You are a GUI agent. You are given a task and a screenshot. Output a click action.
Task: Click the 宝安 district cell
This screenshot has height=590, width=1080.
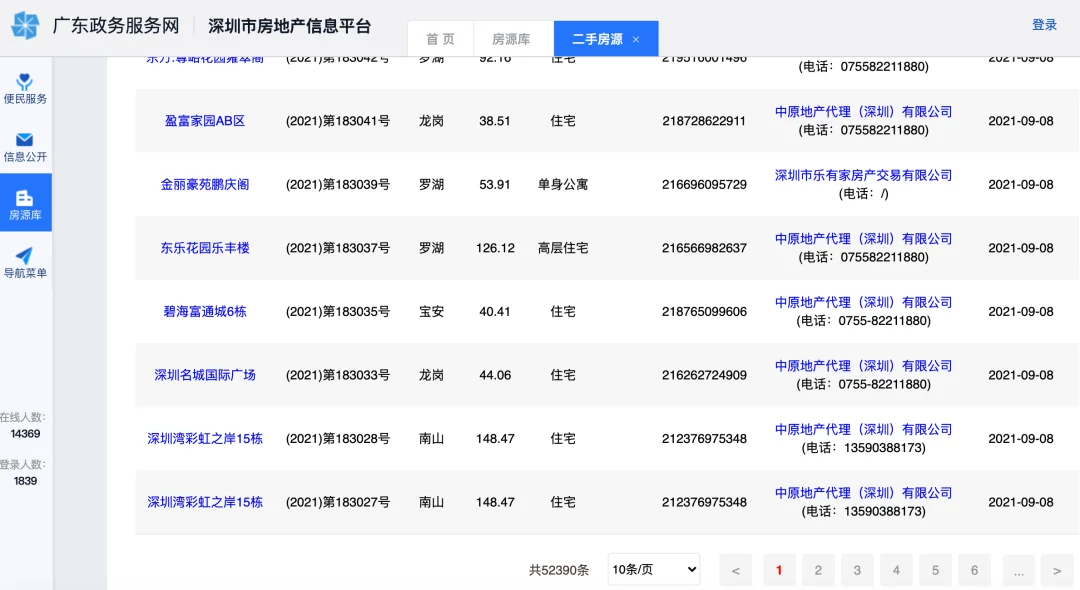click(431, 312)
